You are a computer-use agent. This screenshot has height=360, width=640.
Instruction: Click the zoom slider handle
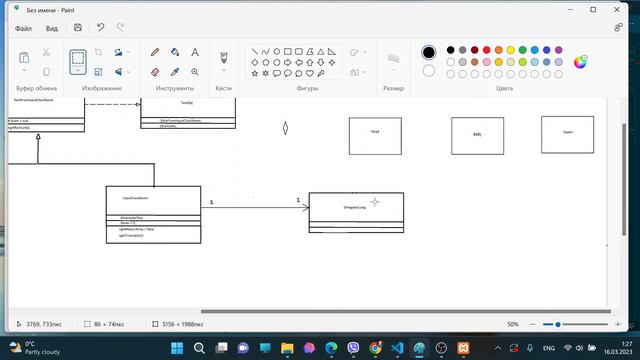558,324
